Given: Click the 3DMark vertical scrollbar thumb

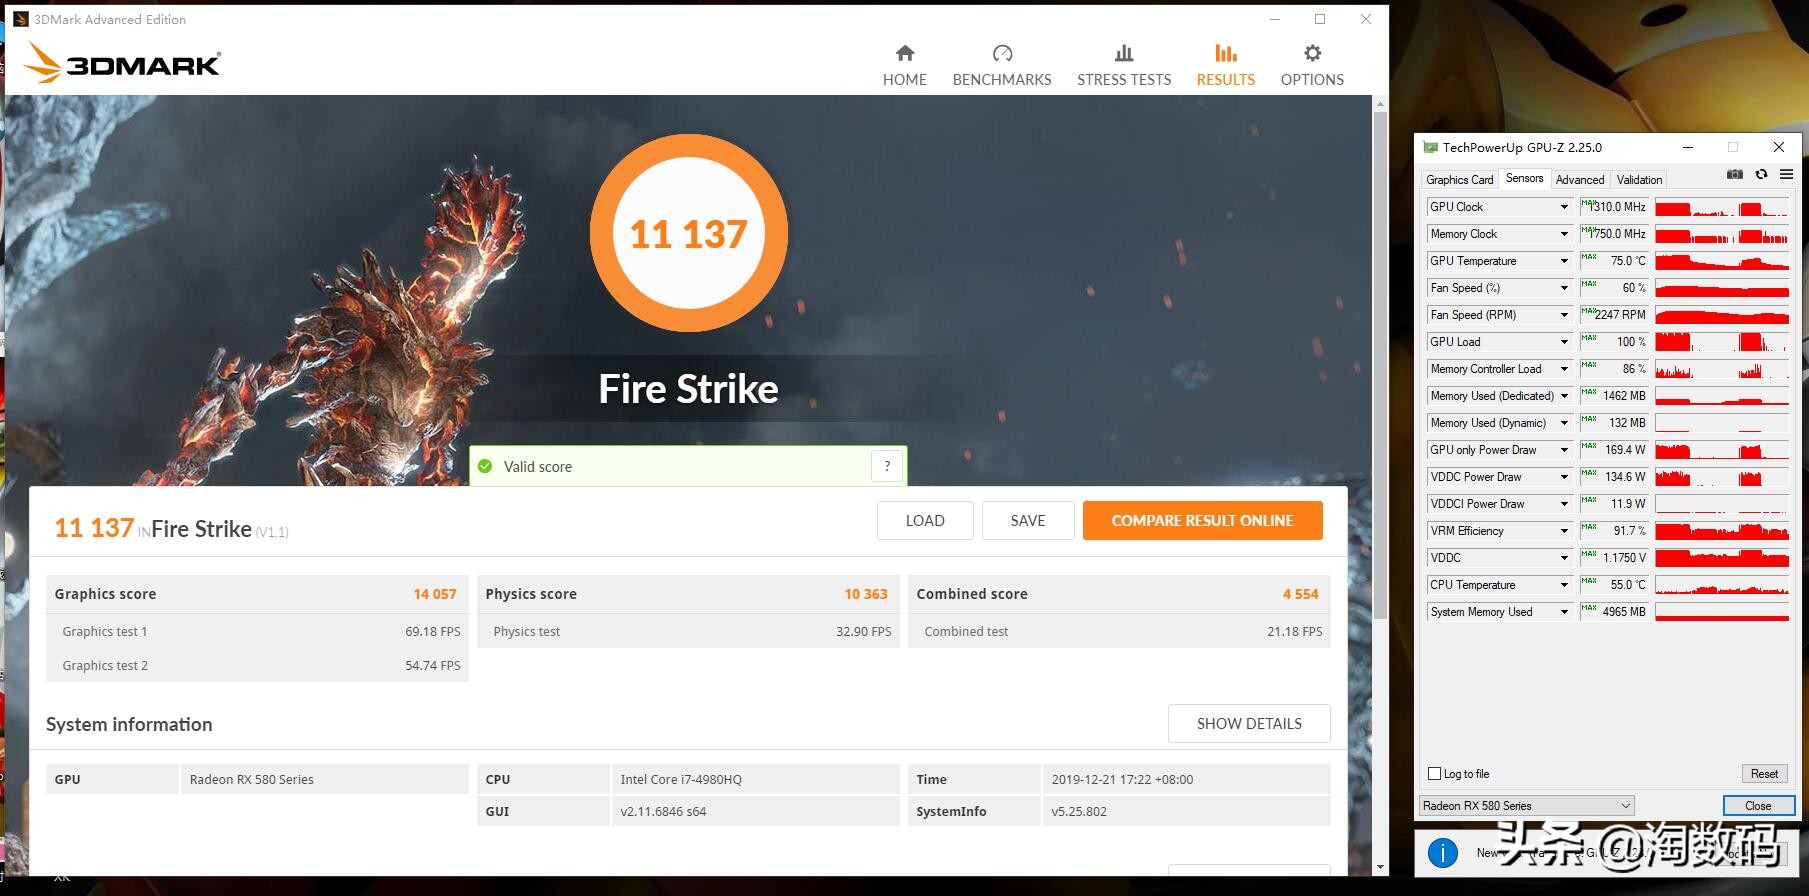Looking at the screenshot, I should tap(1380, 365).
